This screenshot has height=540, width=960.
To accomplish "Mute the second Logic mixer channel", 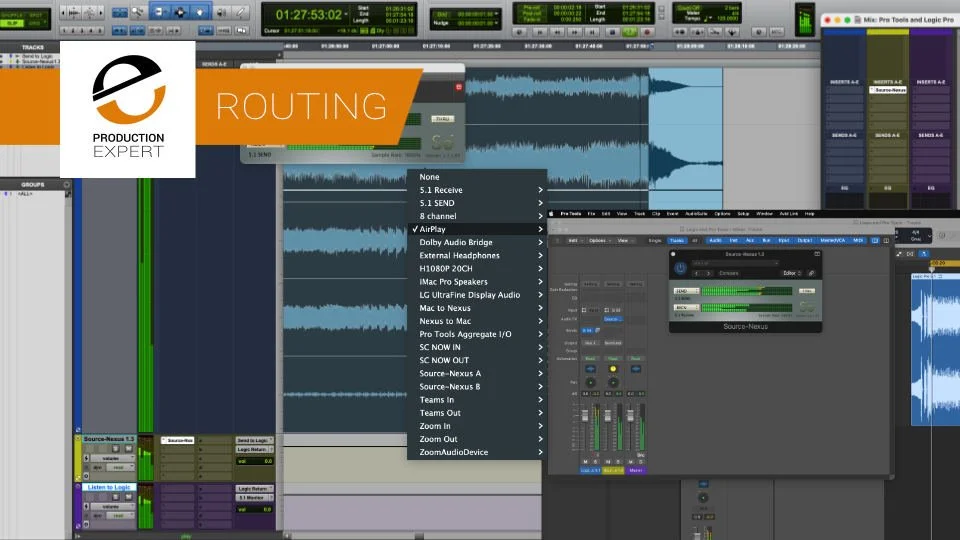I will point(608,462).
